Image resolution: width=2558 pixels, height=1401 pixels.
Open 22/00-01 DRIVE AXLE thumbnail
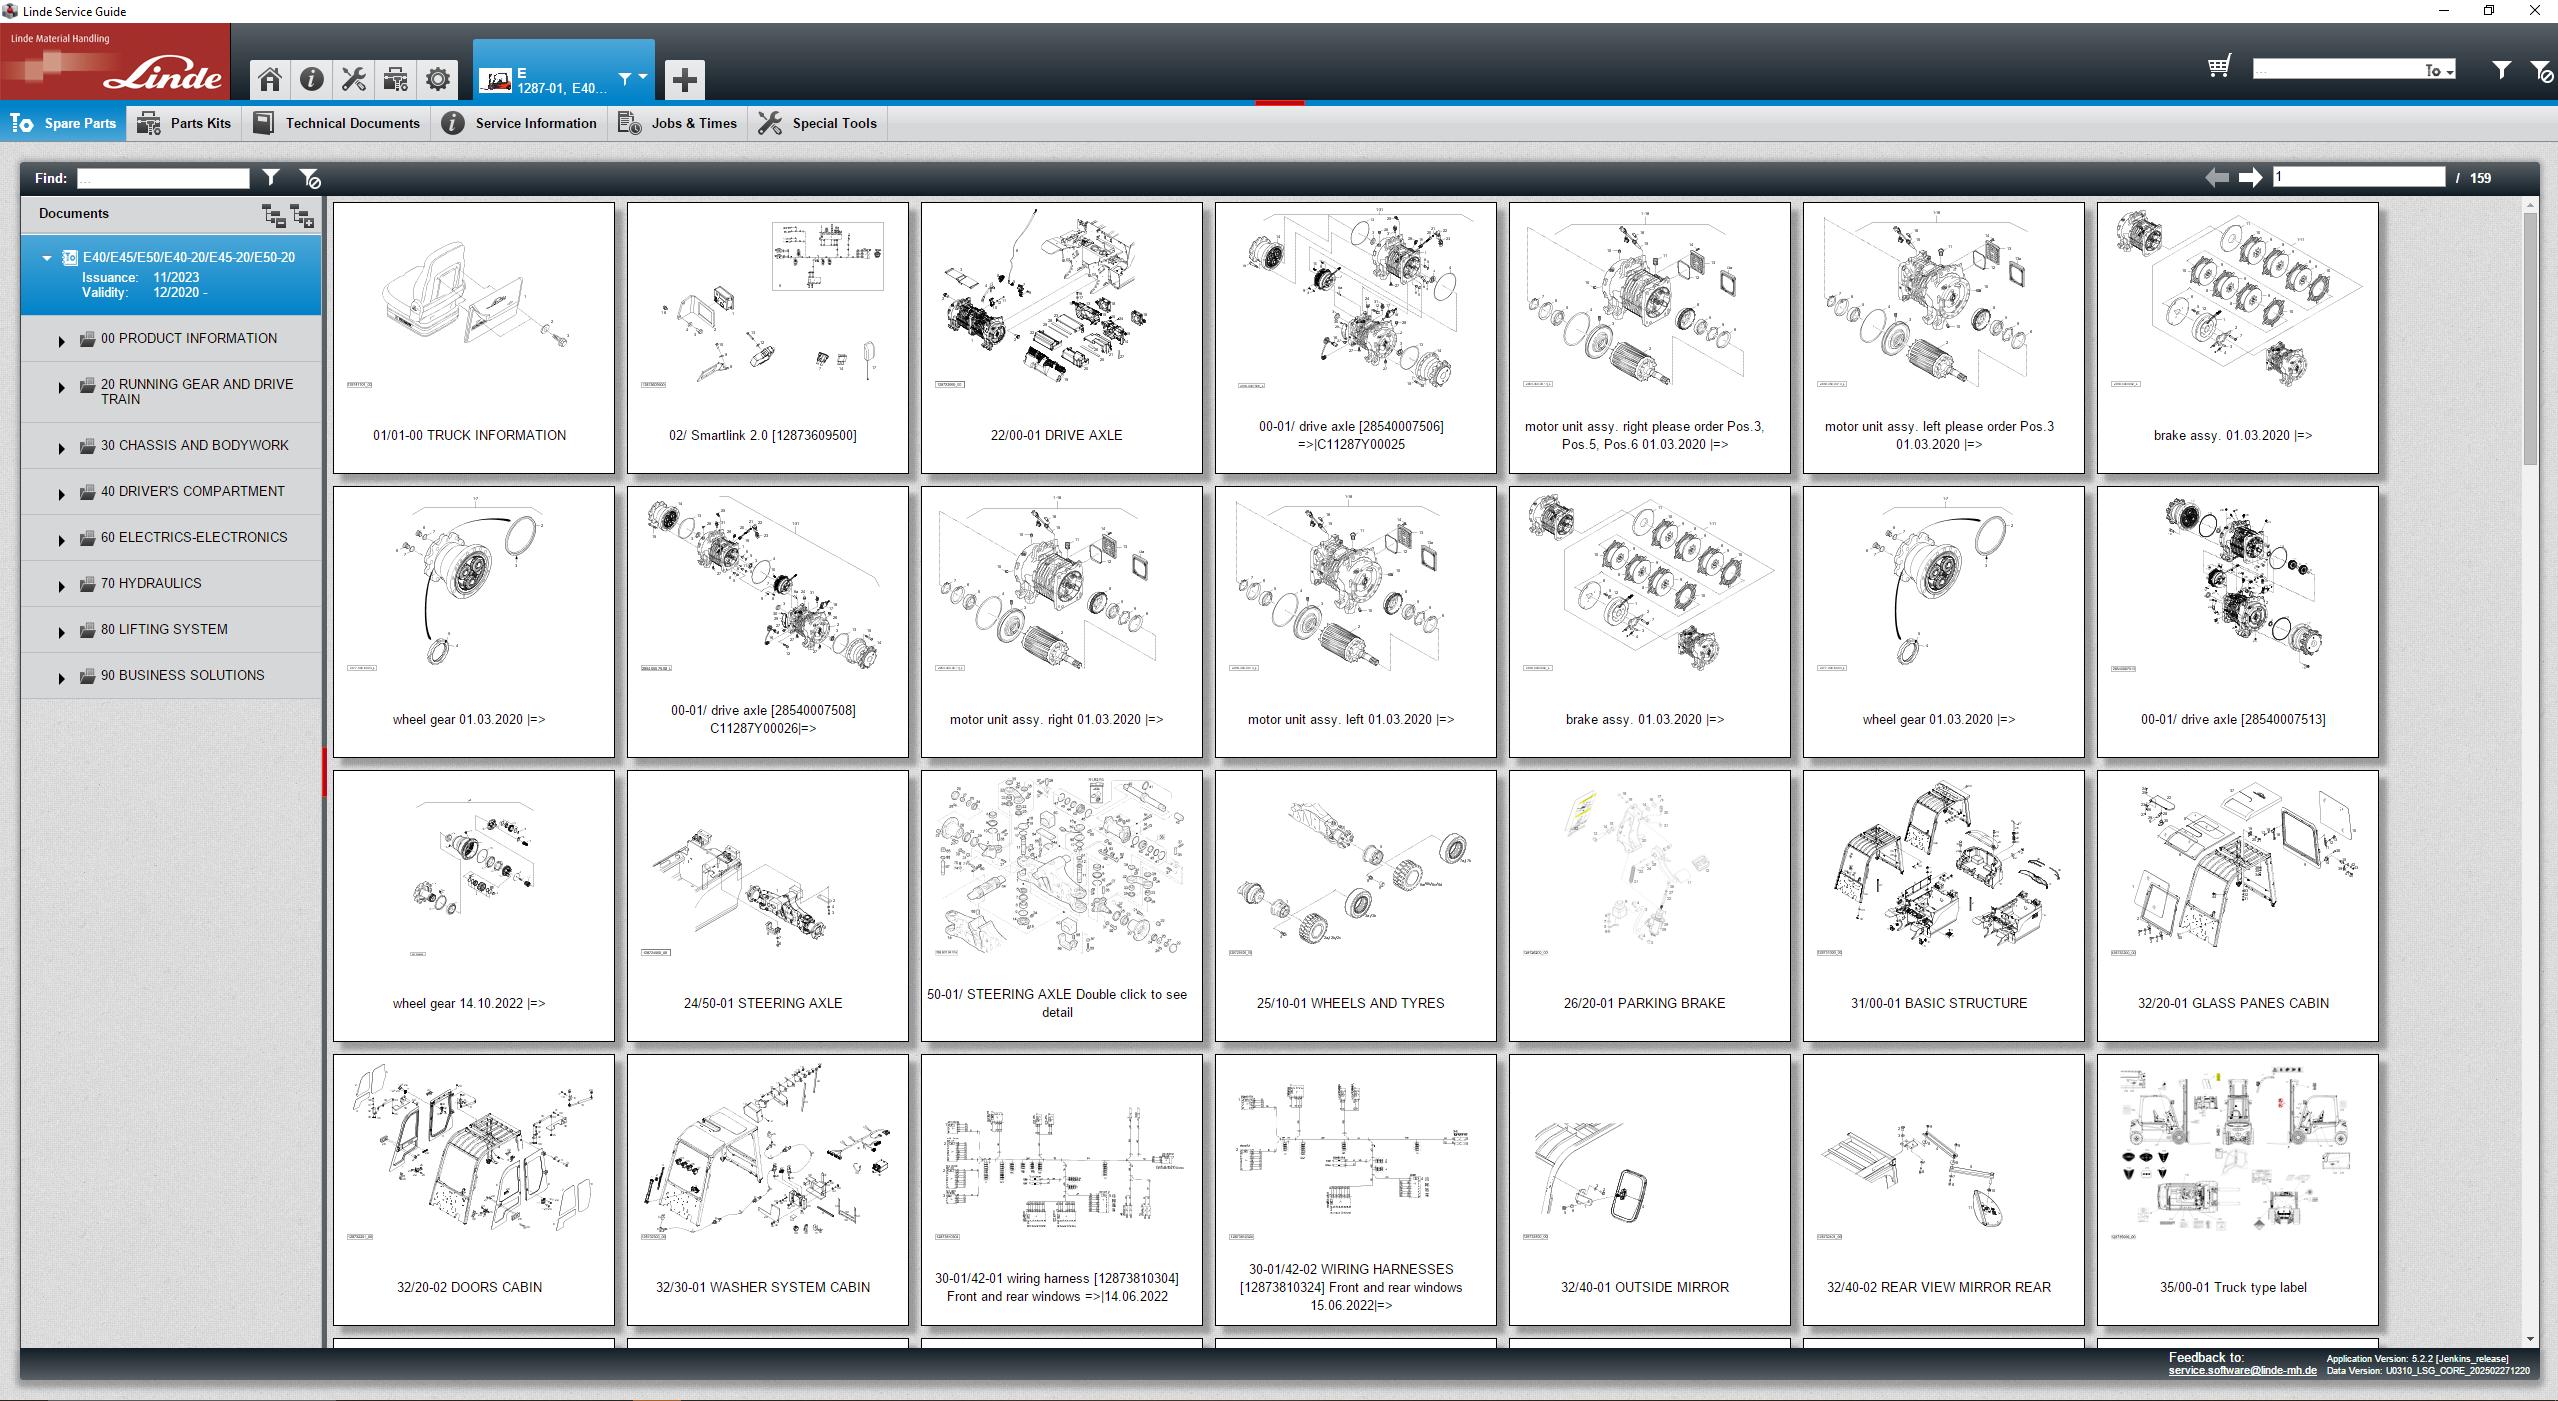(x=1061, y=337)
